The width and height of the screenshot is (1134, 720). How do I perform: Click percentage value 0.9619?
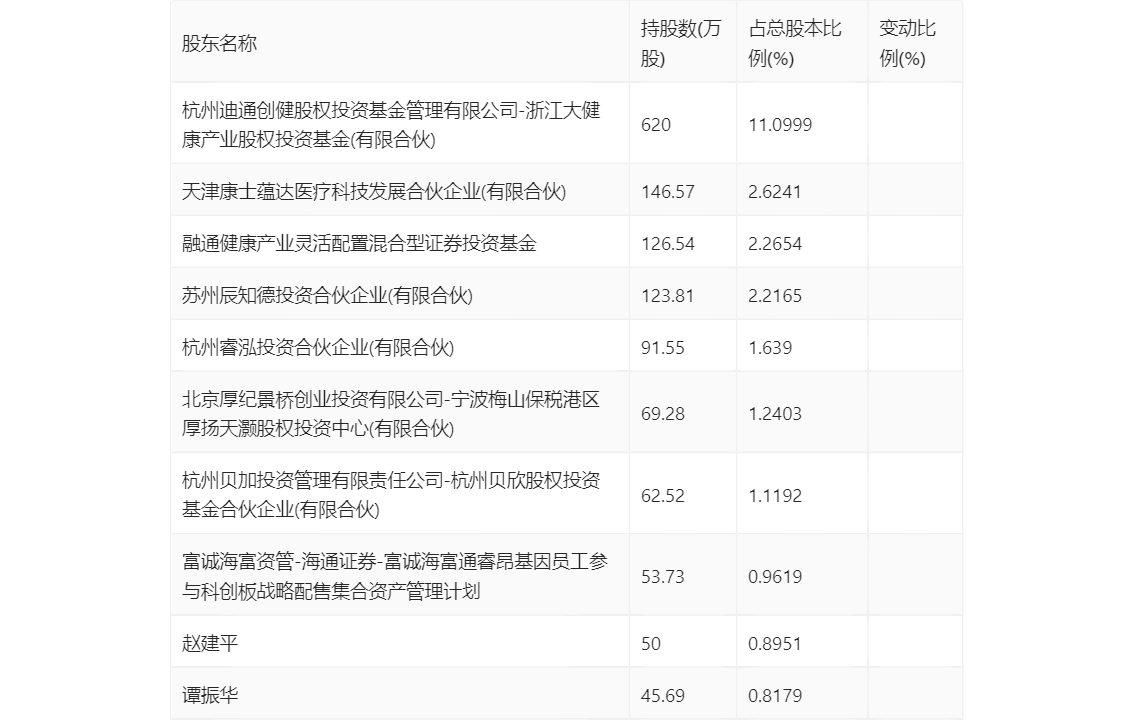tap(775, 577)
